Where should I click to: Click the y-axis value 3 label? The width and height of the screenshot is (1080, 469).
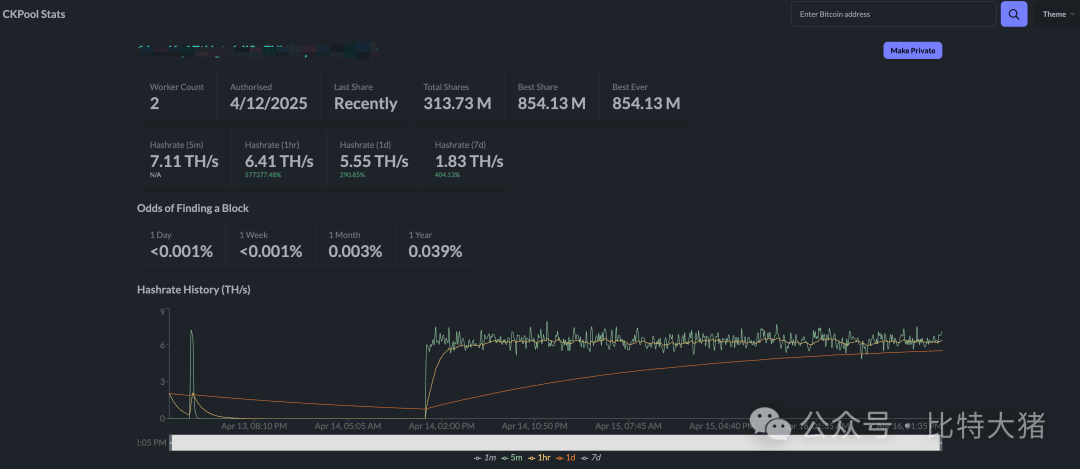pos(162,382)
